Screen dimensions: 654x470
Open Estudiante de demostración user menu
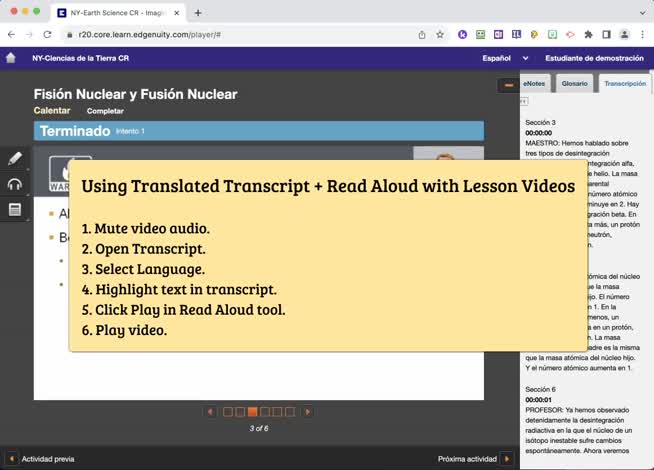pos(586,58)
